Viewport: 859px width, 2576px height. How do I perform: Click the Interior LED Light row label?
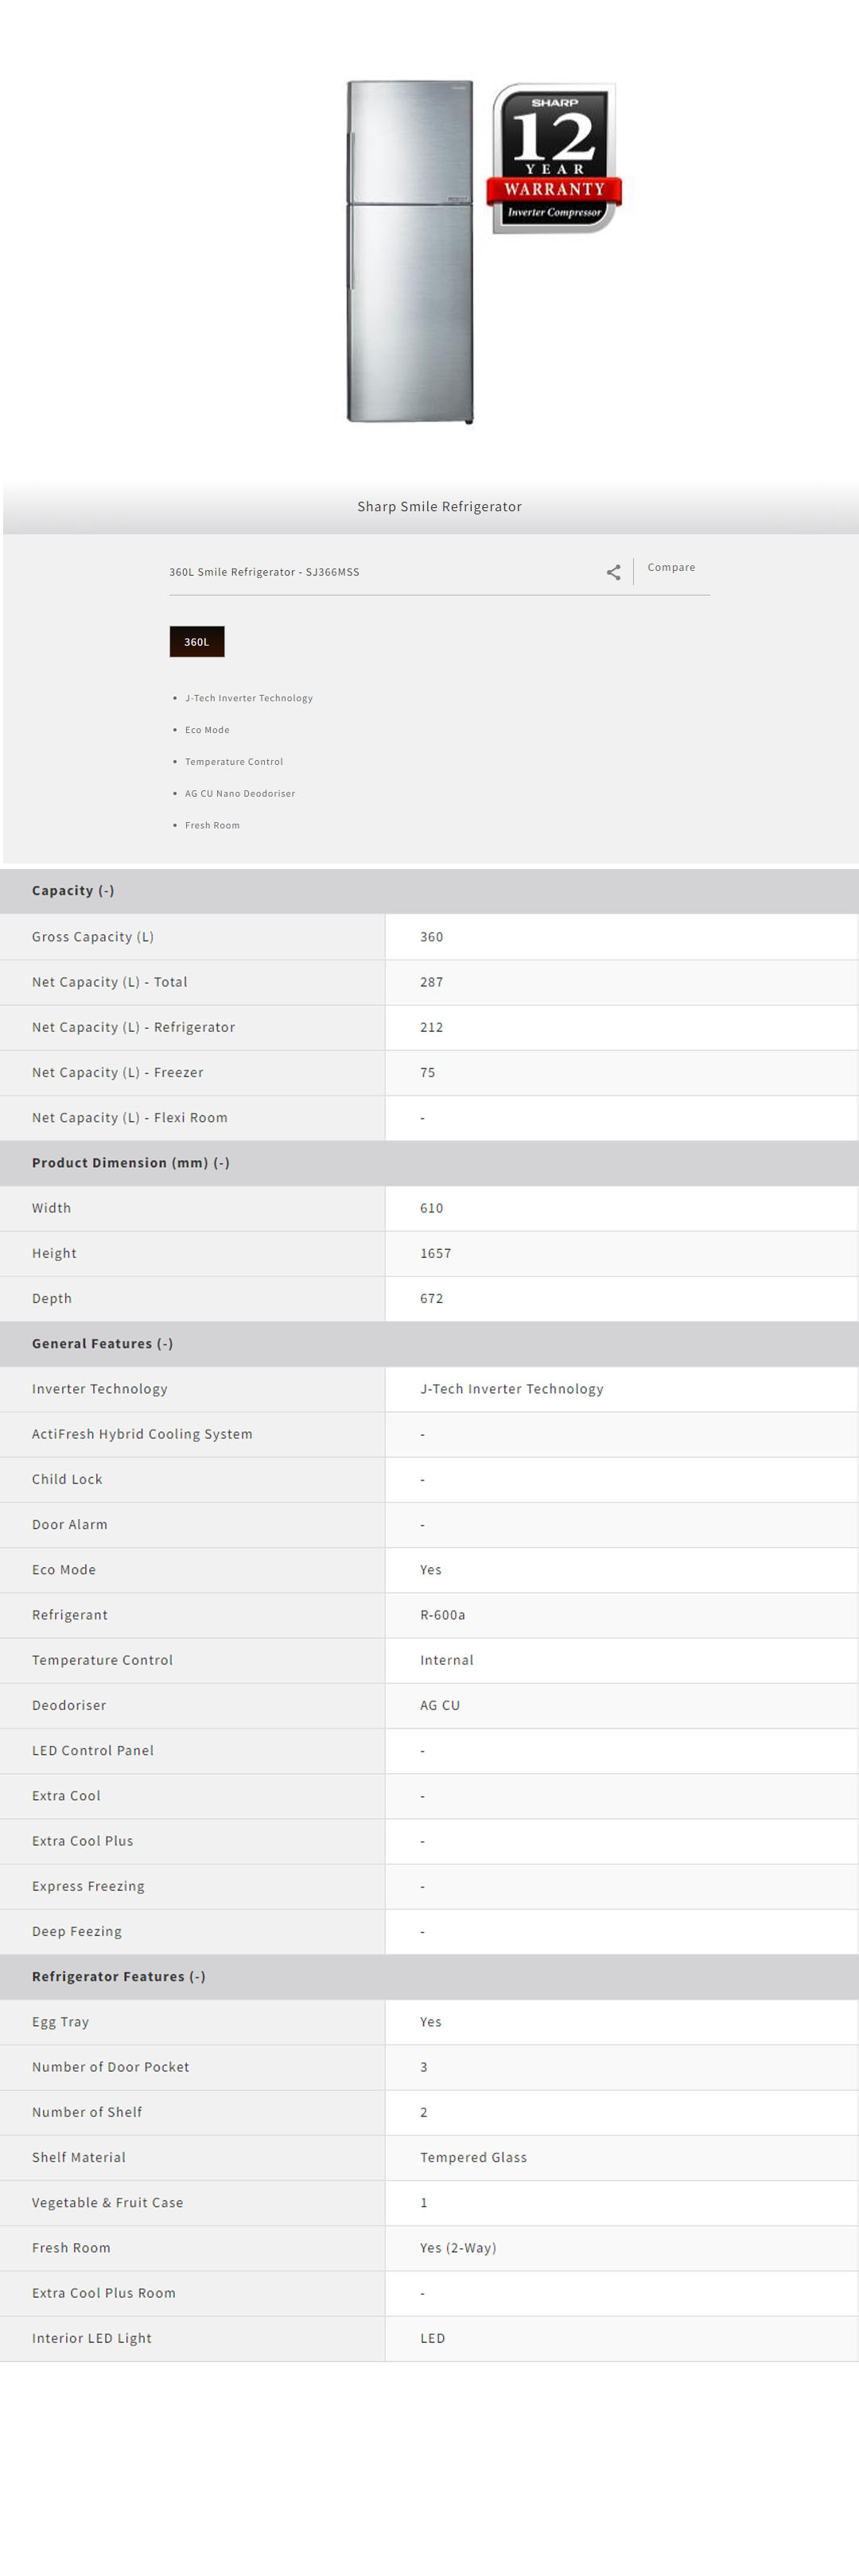pyautogui.click(x=92, y=2338)
